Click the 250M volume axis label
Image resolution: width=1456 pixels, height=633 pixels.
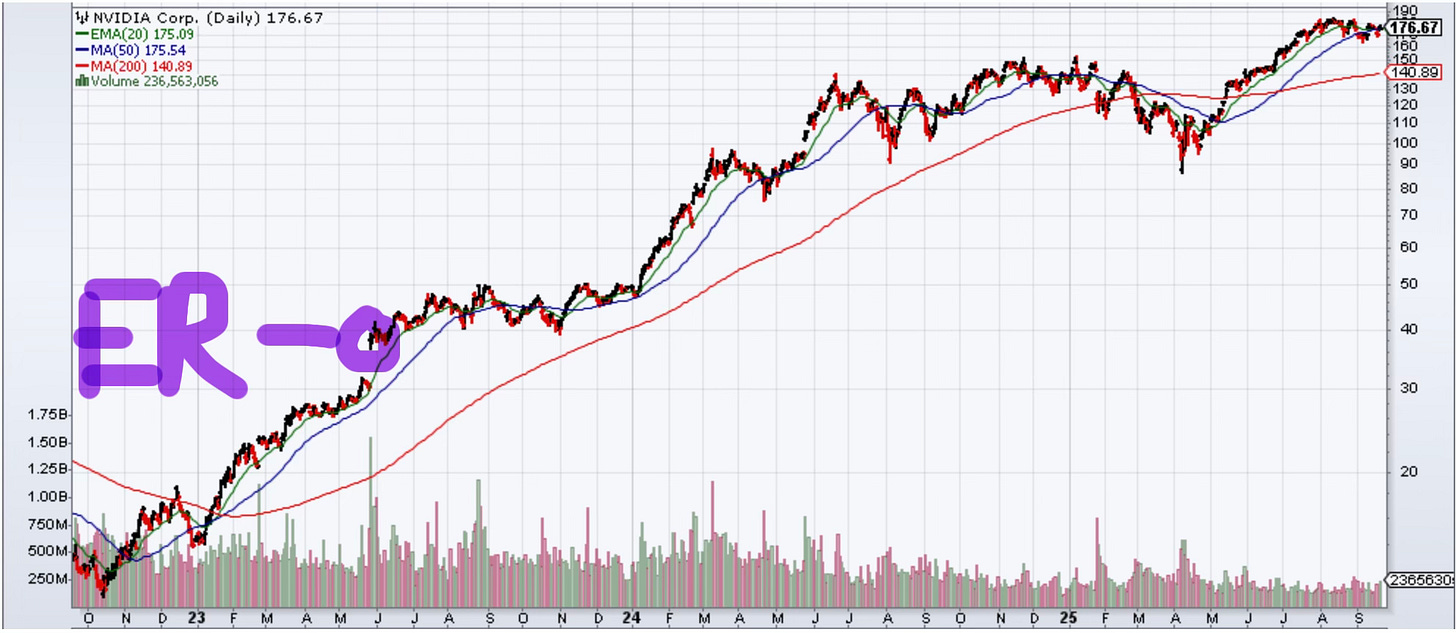50,579
